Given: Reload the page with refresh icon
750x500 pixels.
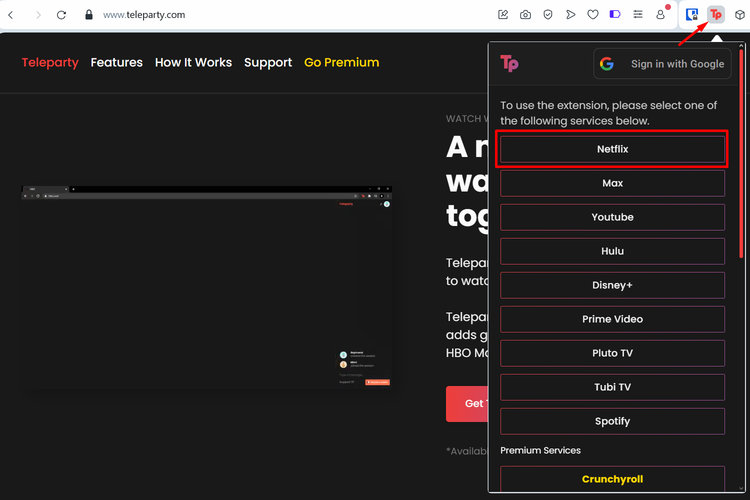Looking at the screenshot, I should pos(61,15).
